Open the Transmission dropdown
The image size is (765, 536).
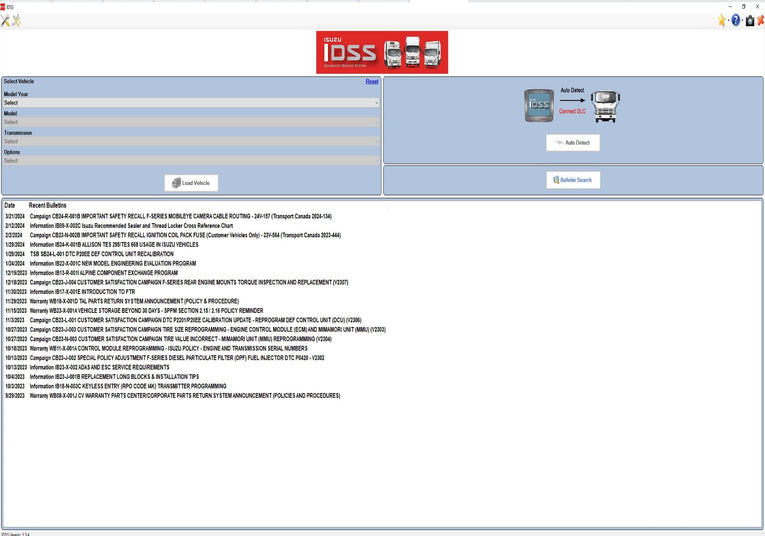click(191, 141)
